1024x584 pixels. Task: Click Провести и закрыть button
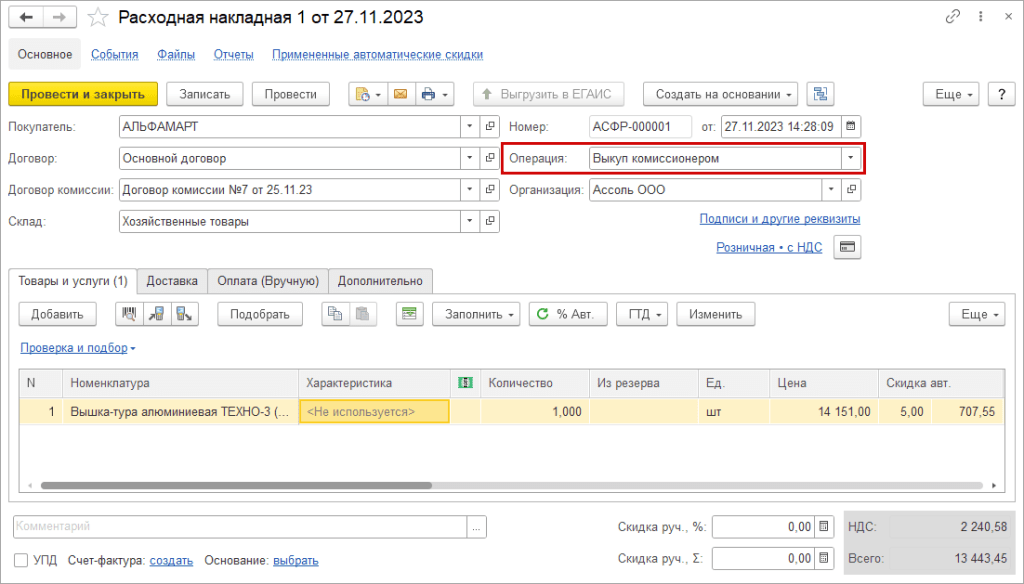point(83,94)
